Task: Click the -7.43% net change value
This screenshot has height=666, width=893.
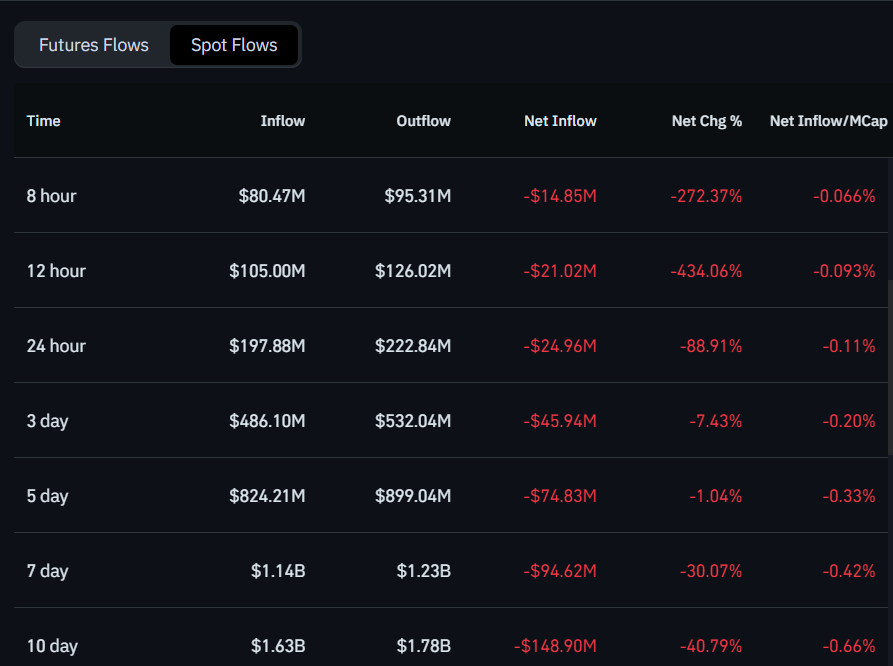Action: [x=715, y=421]
